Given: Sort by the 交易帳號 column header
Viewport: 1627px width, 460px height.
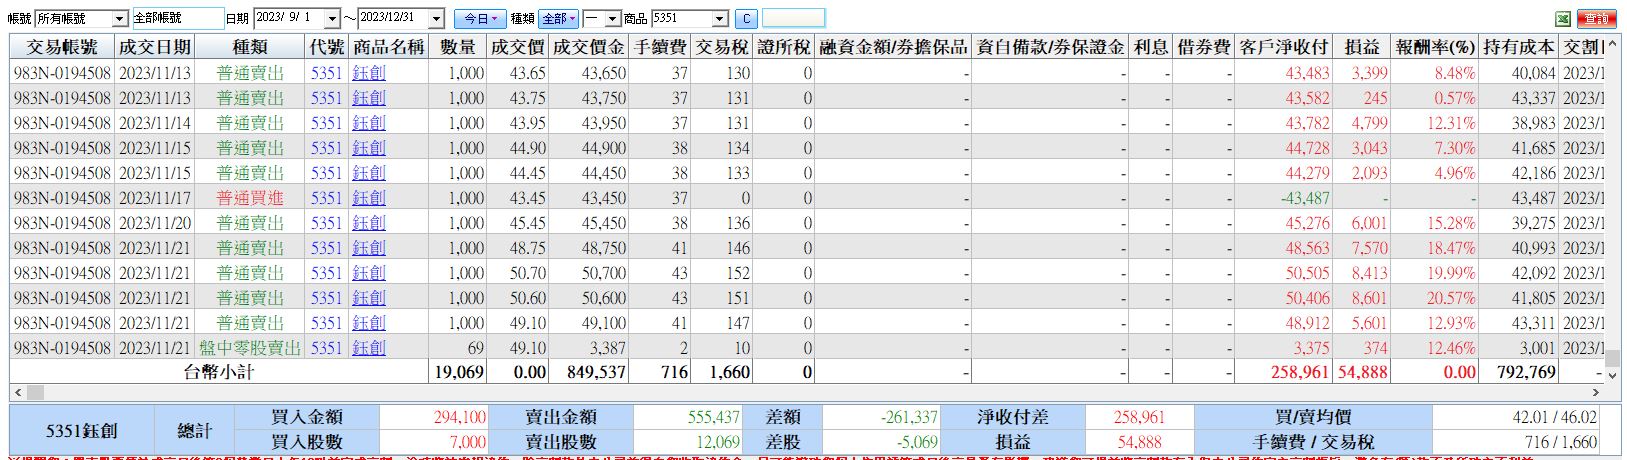Looking at the screenshot, I should coord(62,47).
